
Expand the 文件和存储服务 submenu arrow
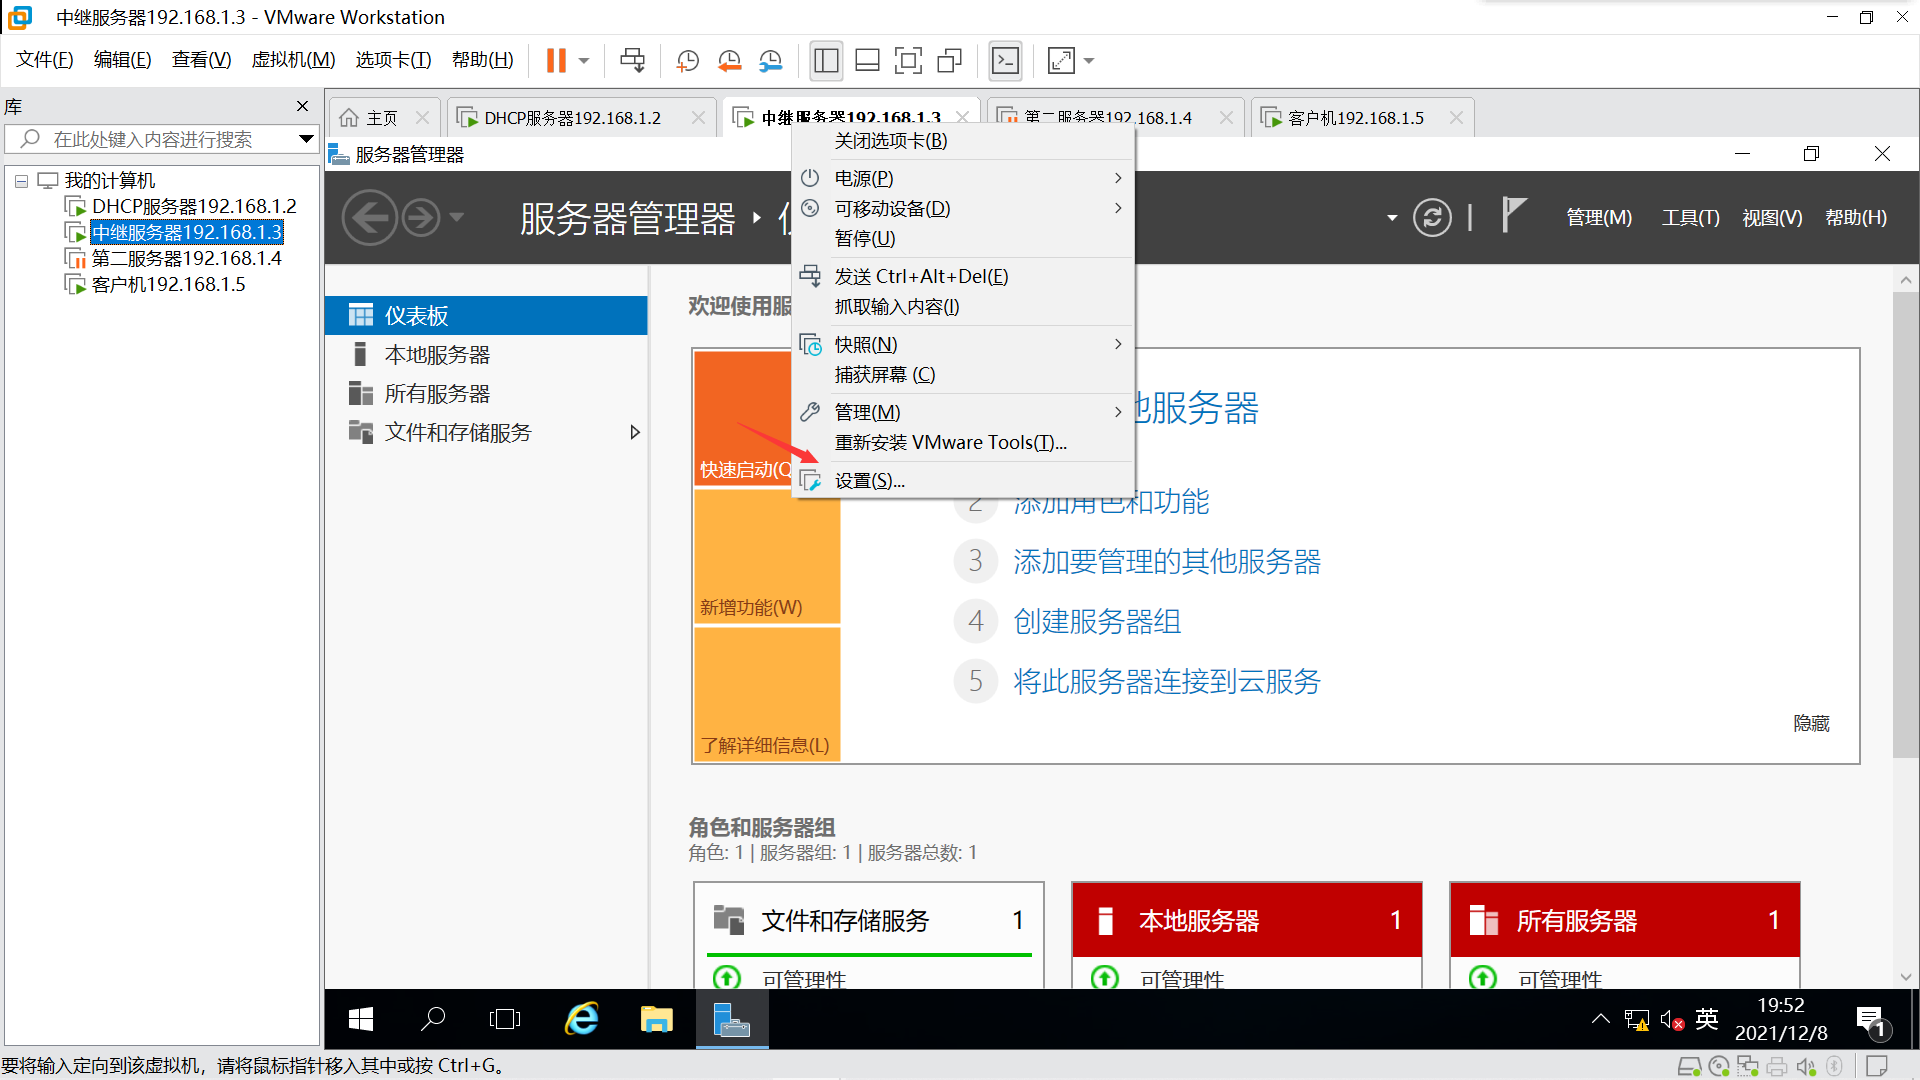point(634,433)
